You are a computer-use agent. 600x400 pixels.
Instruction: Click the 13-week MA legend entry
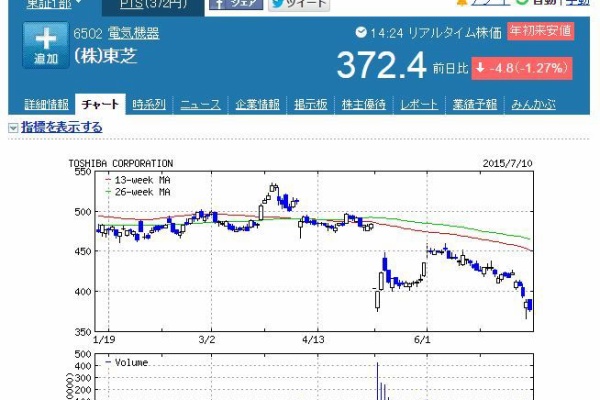tap(138, 180)
